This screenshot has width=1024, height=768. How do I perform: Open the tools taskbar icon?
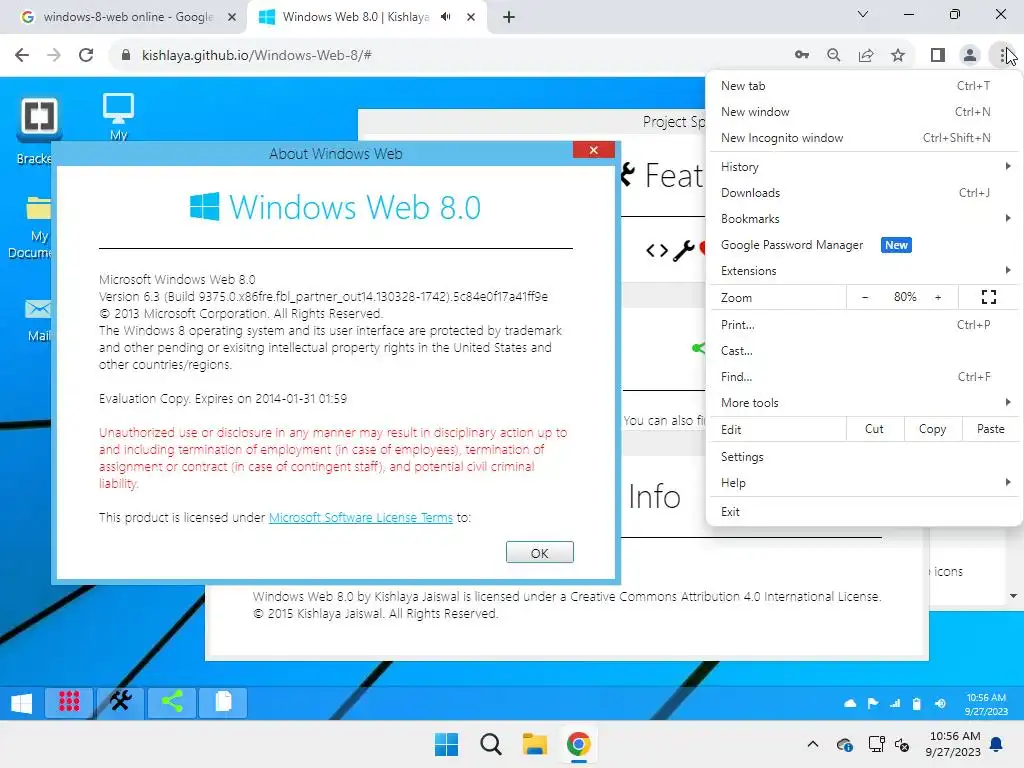point(120,703)
